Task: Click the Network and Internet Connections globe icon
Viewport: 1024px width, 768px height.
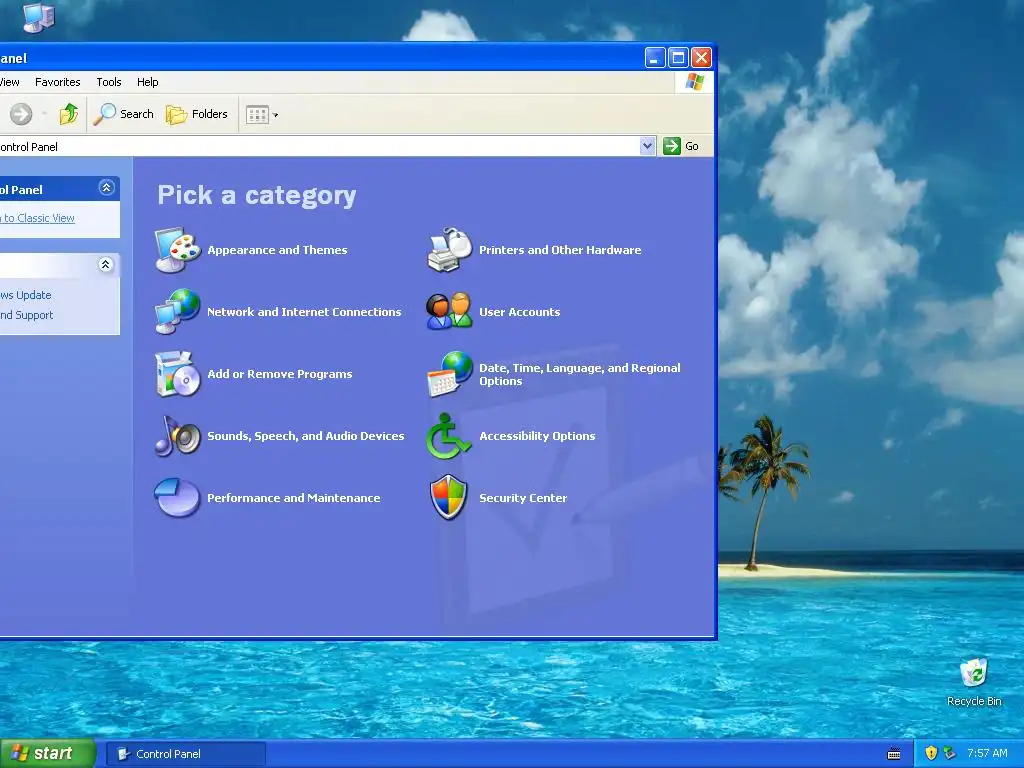Action: [178, 312]
